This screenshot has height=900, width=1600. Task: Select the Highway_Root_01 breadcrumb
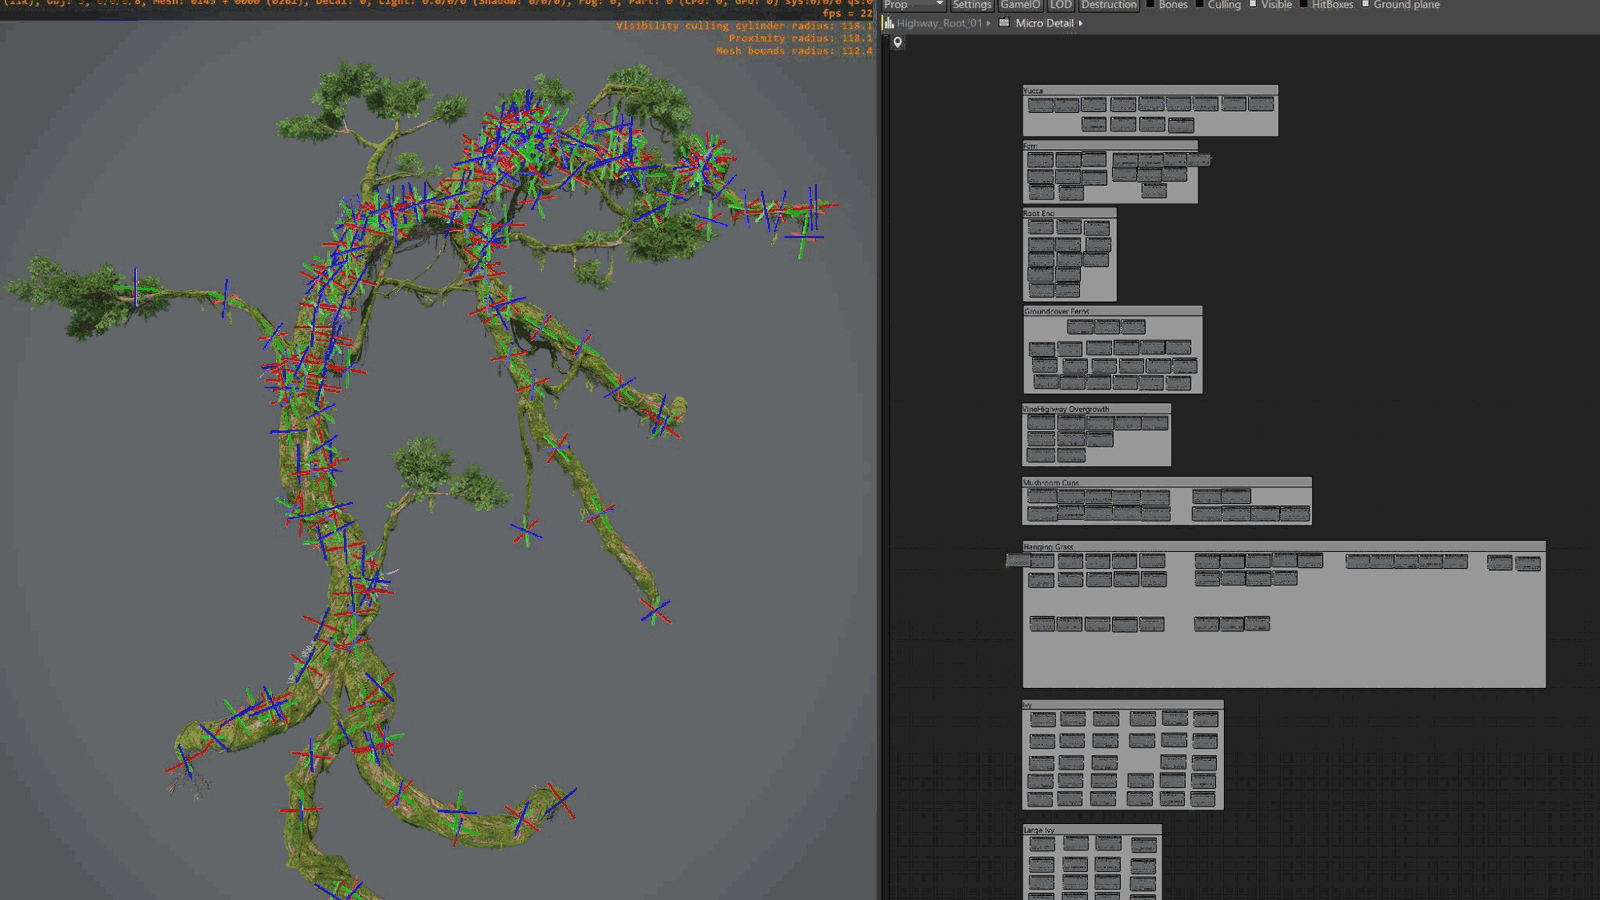(x=939, y=23)
